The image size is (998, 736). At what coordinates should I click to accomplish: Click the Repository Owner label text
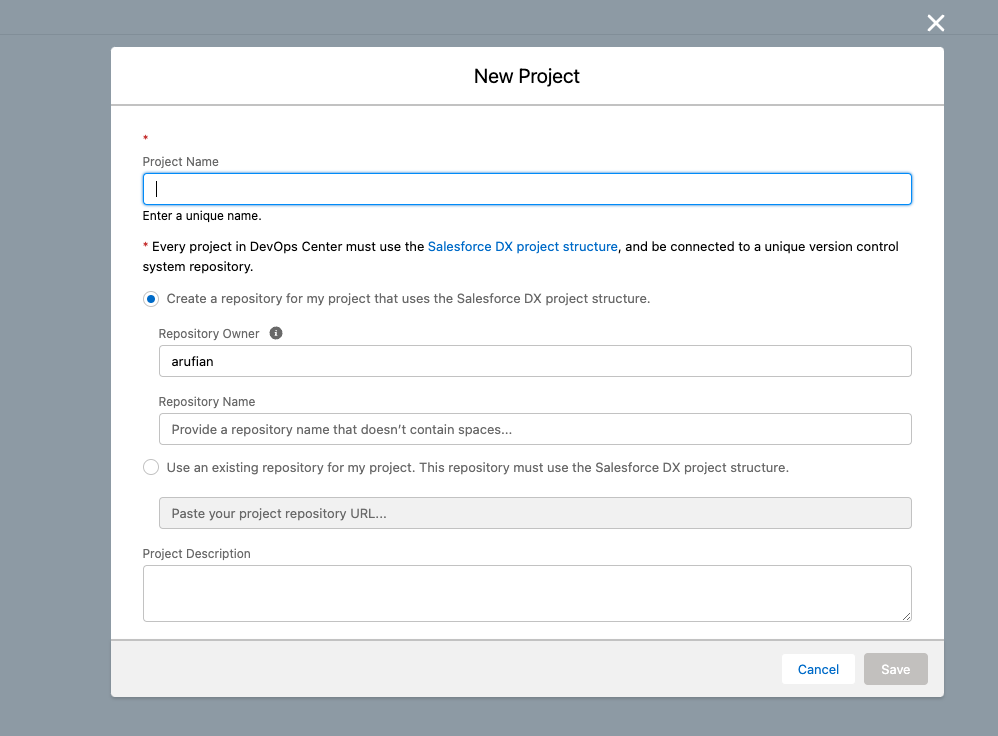pos(209,334)
